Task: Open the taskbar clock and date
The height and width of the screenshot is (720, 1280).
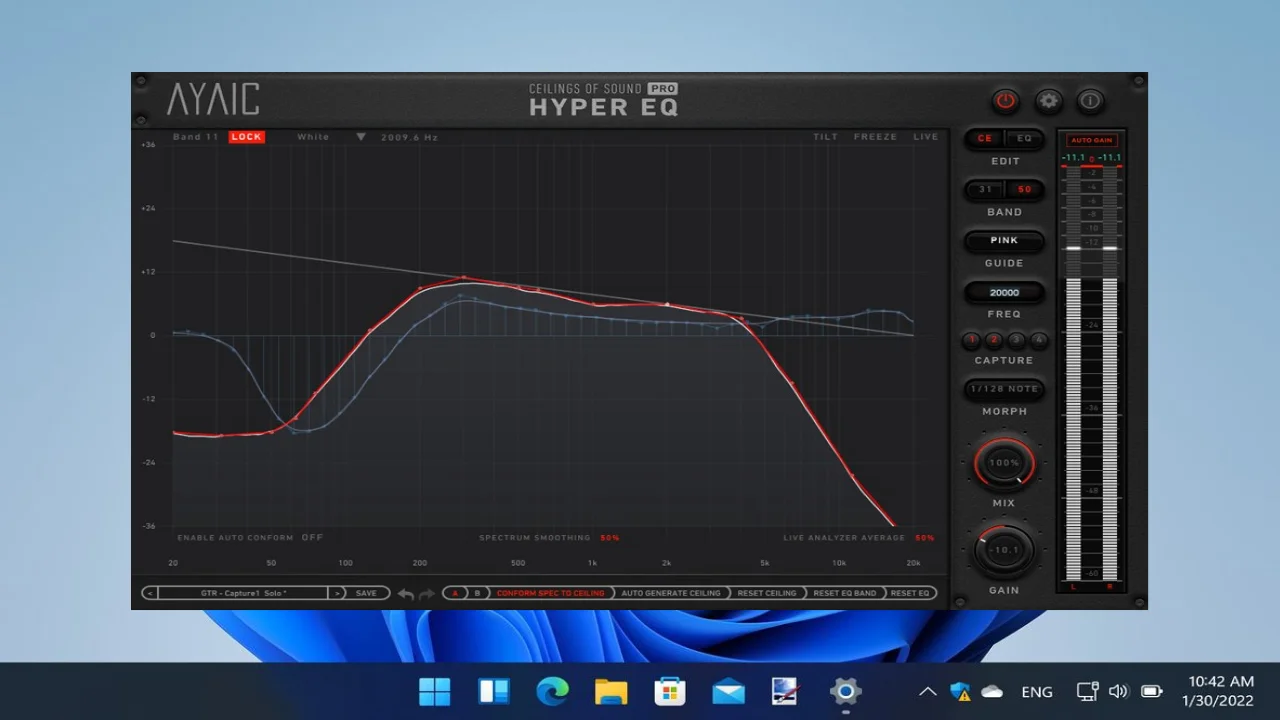Action: (1218, 691)
